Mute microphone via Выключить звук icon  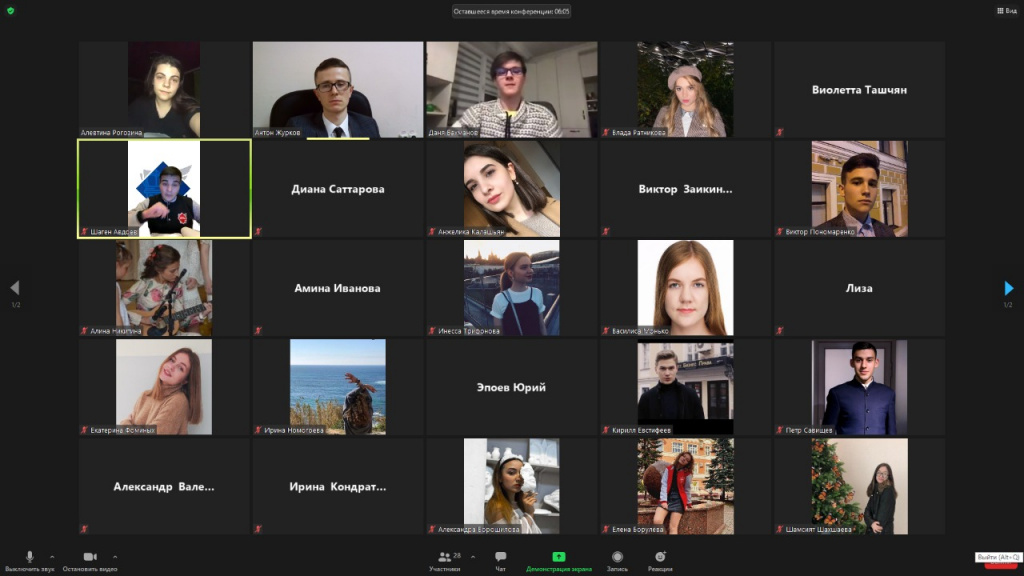tap(29, 556)
